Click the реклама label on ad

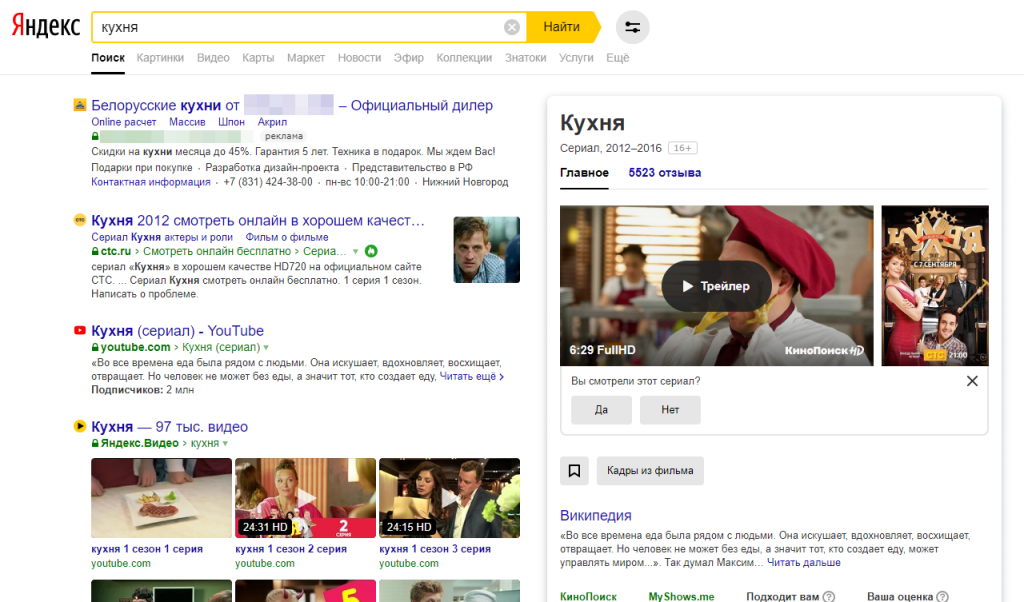click(283, 136)
